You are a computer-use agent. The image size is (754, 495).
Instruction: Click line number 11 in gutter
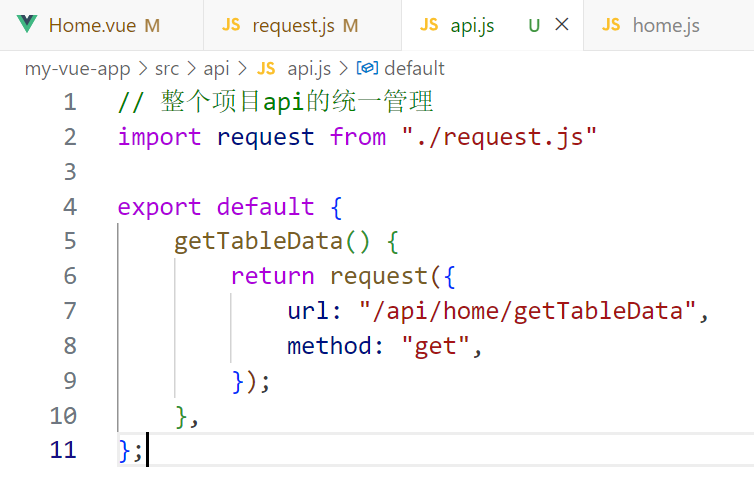click(63, 450)
